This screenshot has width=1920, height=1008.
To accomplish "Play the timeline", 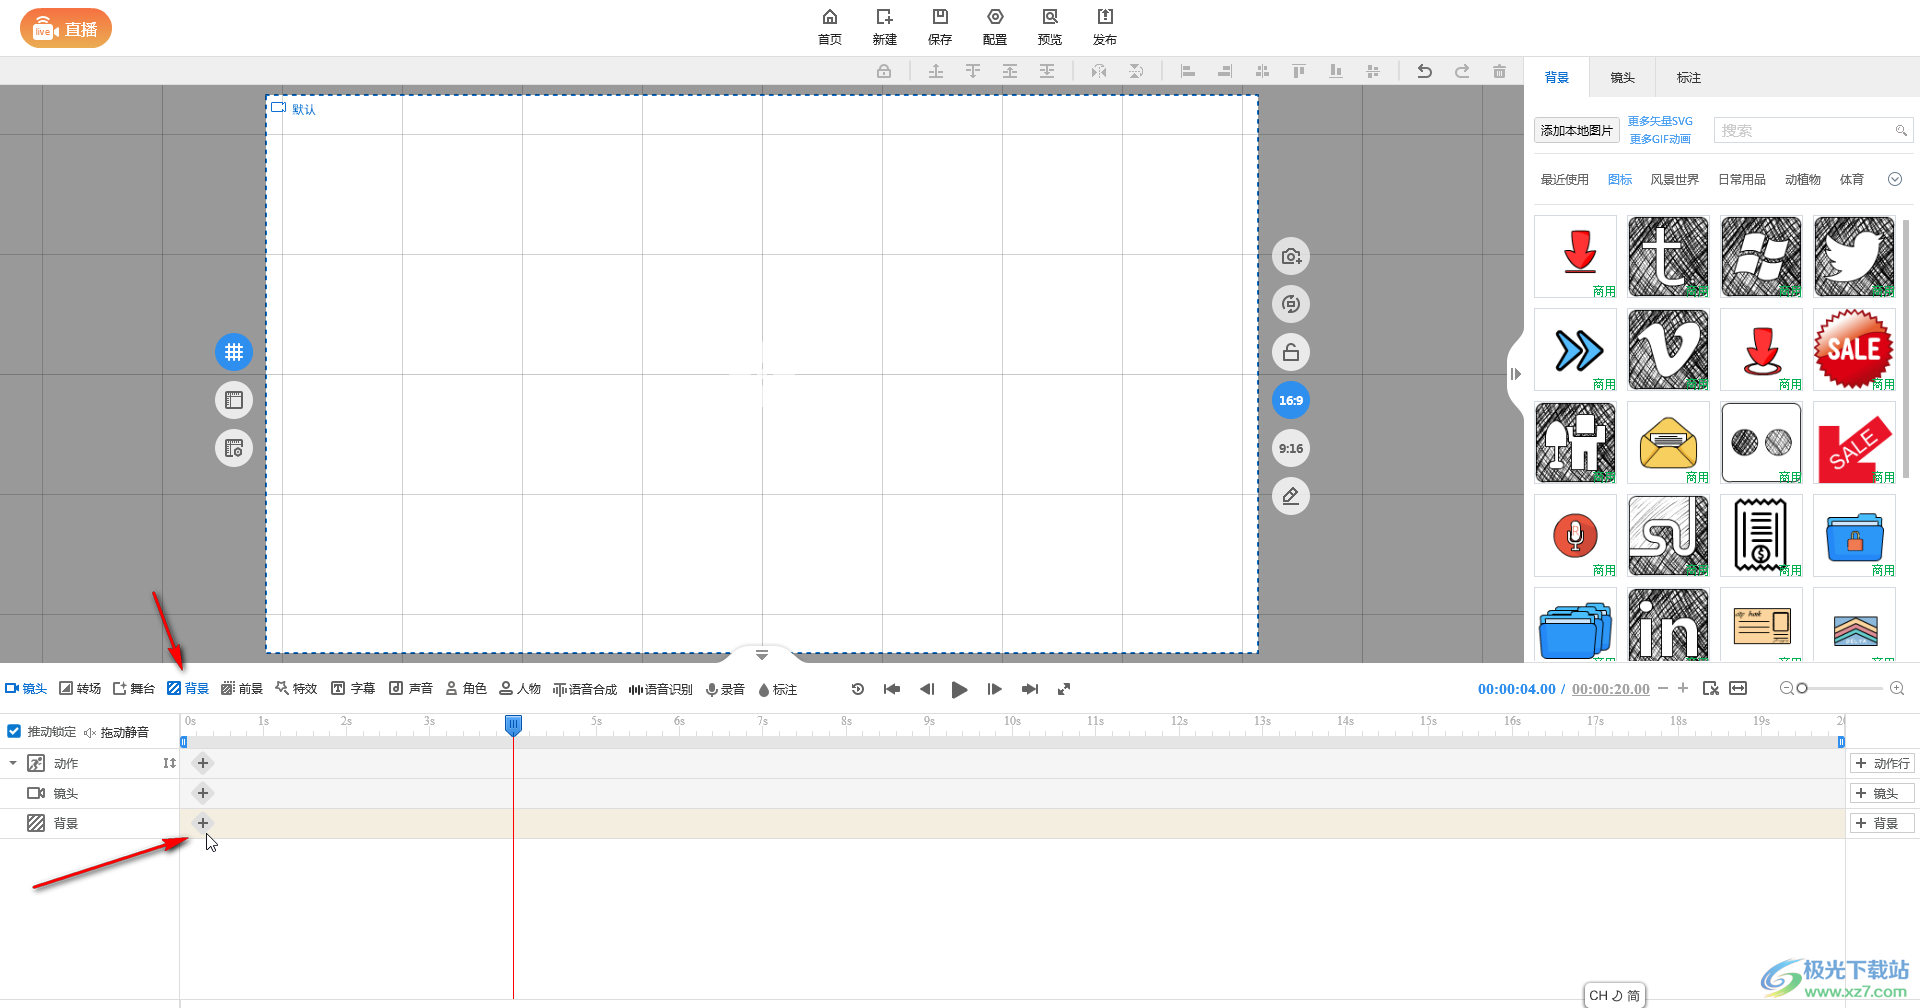I will 959,689.
